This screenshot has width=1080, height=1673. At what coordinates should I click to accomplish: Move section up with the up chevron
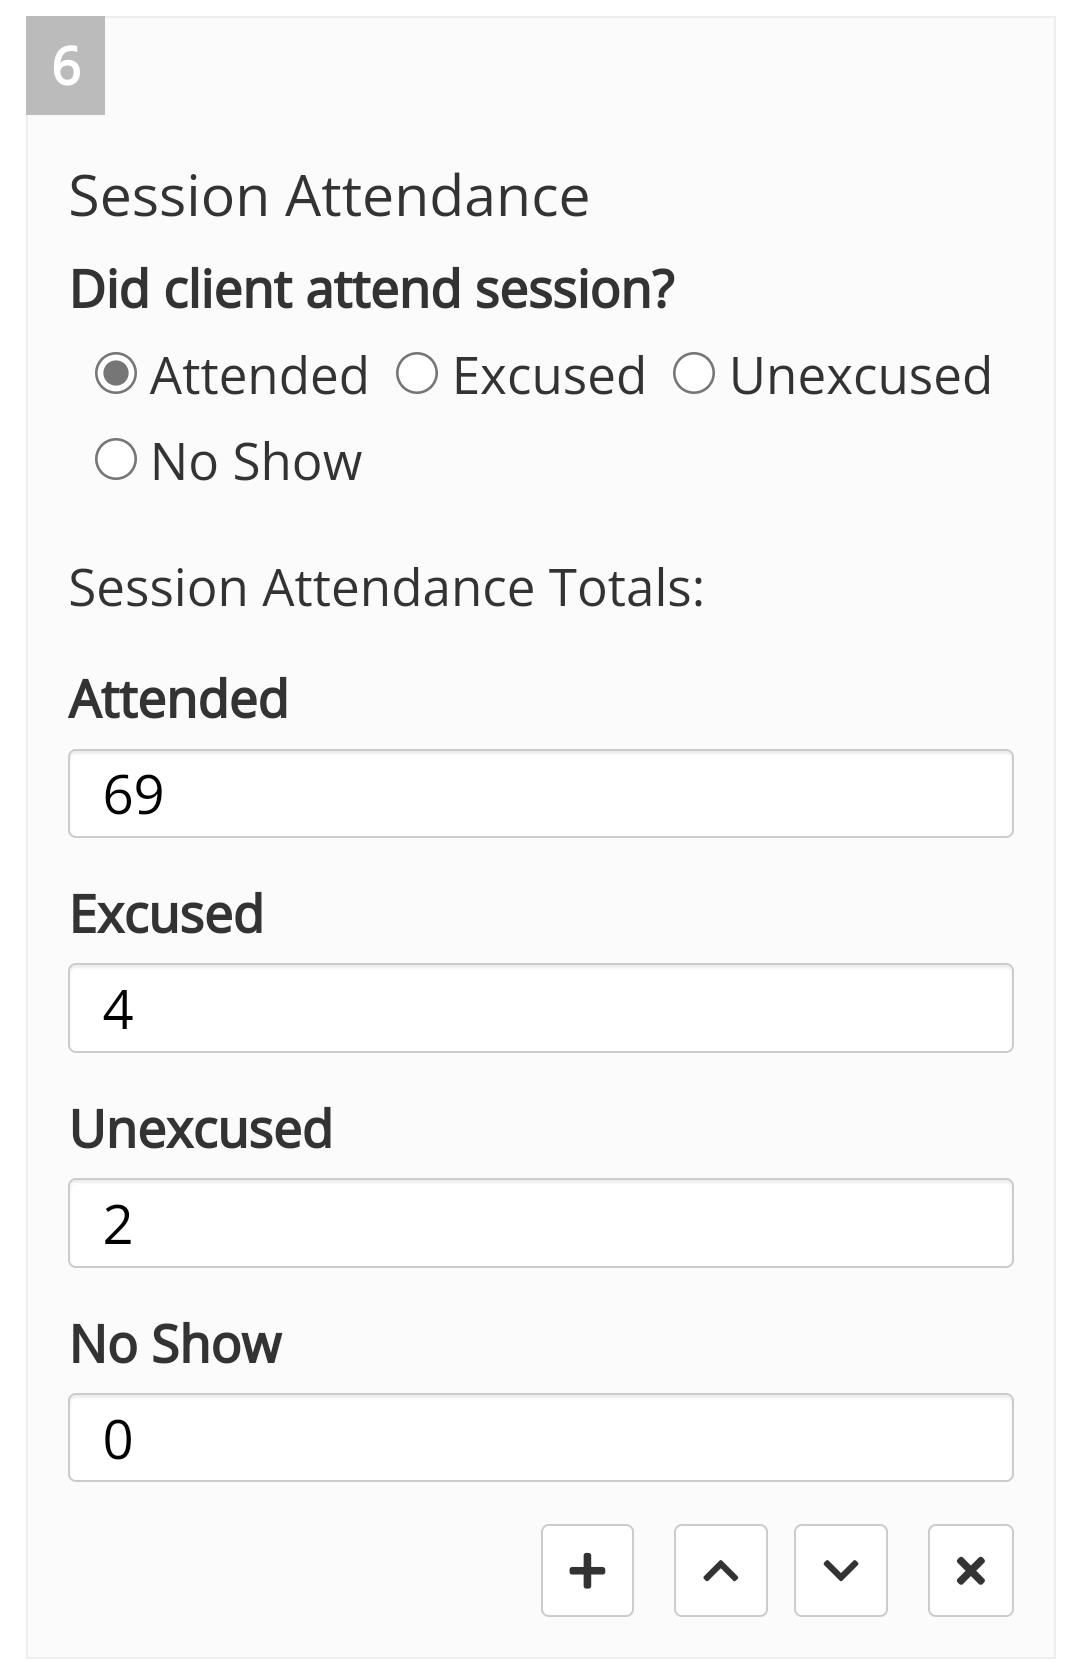click(720, 1570)
